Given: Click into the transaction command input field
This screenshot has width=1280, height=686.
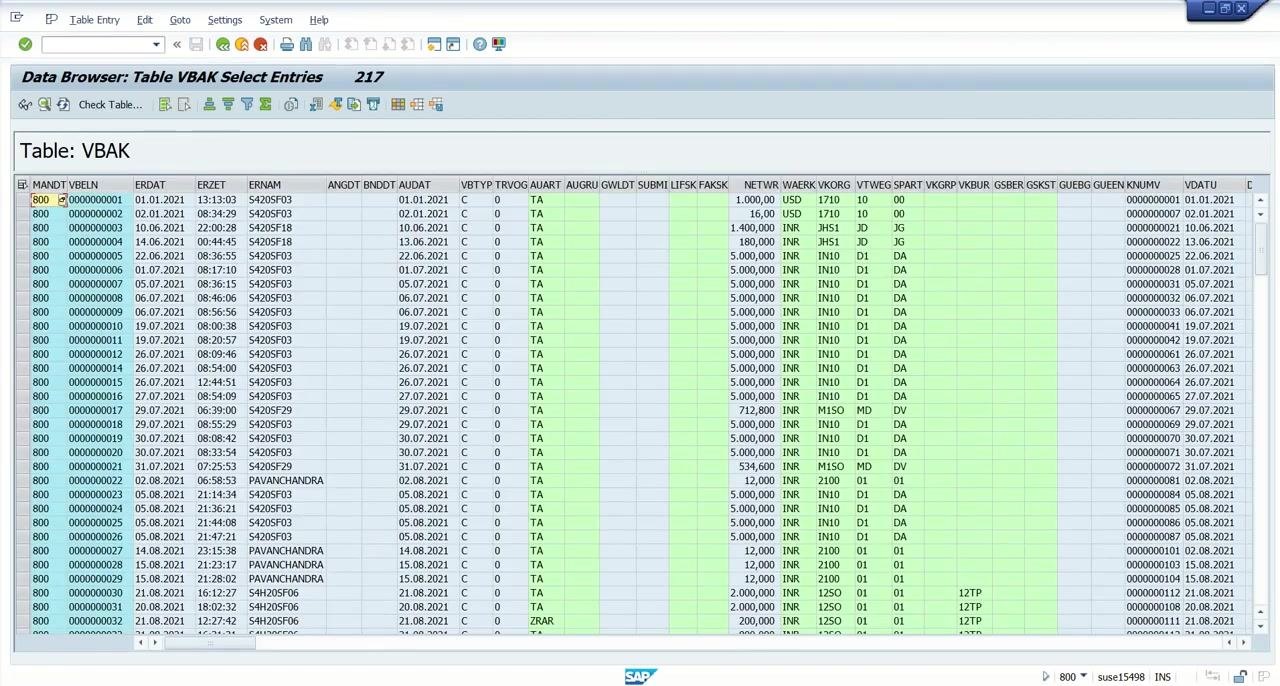Looking at the screenshot, I should pos(96,44).
